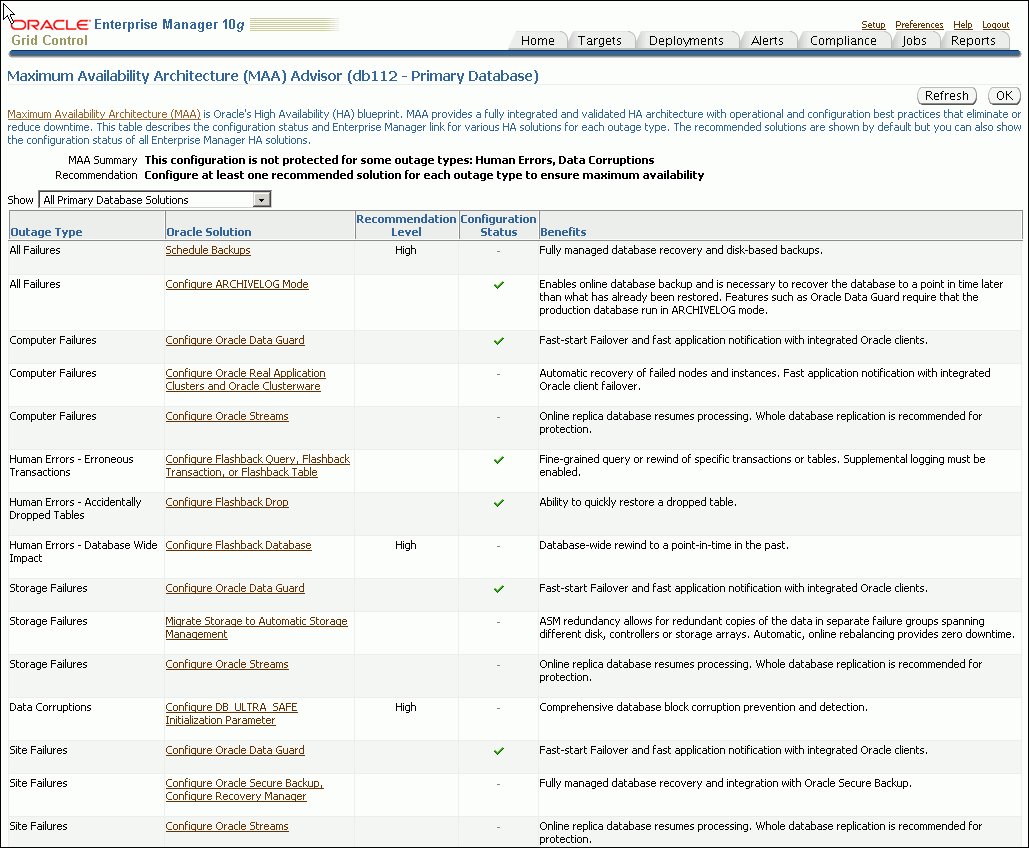Viewport: 1029px width, 848px height.
Task: Sort by Oracle Solution column header
Action: 209,232
